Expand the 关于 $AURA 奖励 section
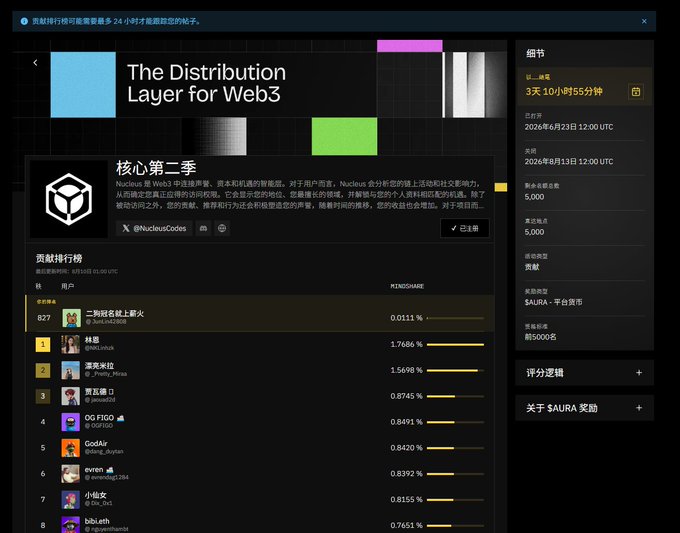The height and width of the screenshot is (533, 680). 584,408
